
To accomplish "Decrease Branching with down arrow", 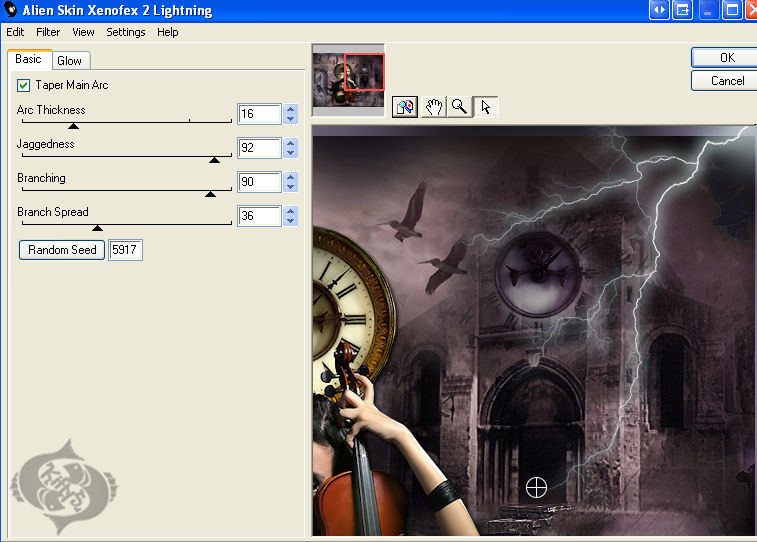I will tap(290, 187).
